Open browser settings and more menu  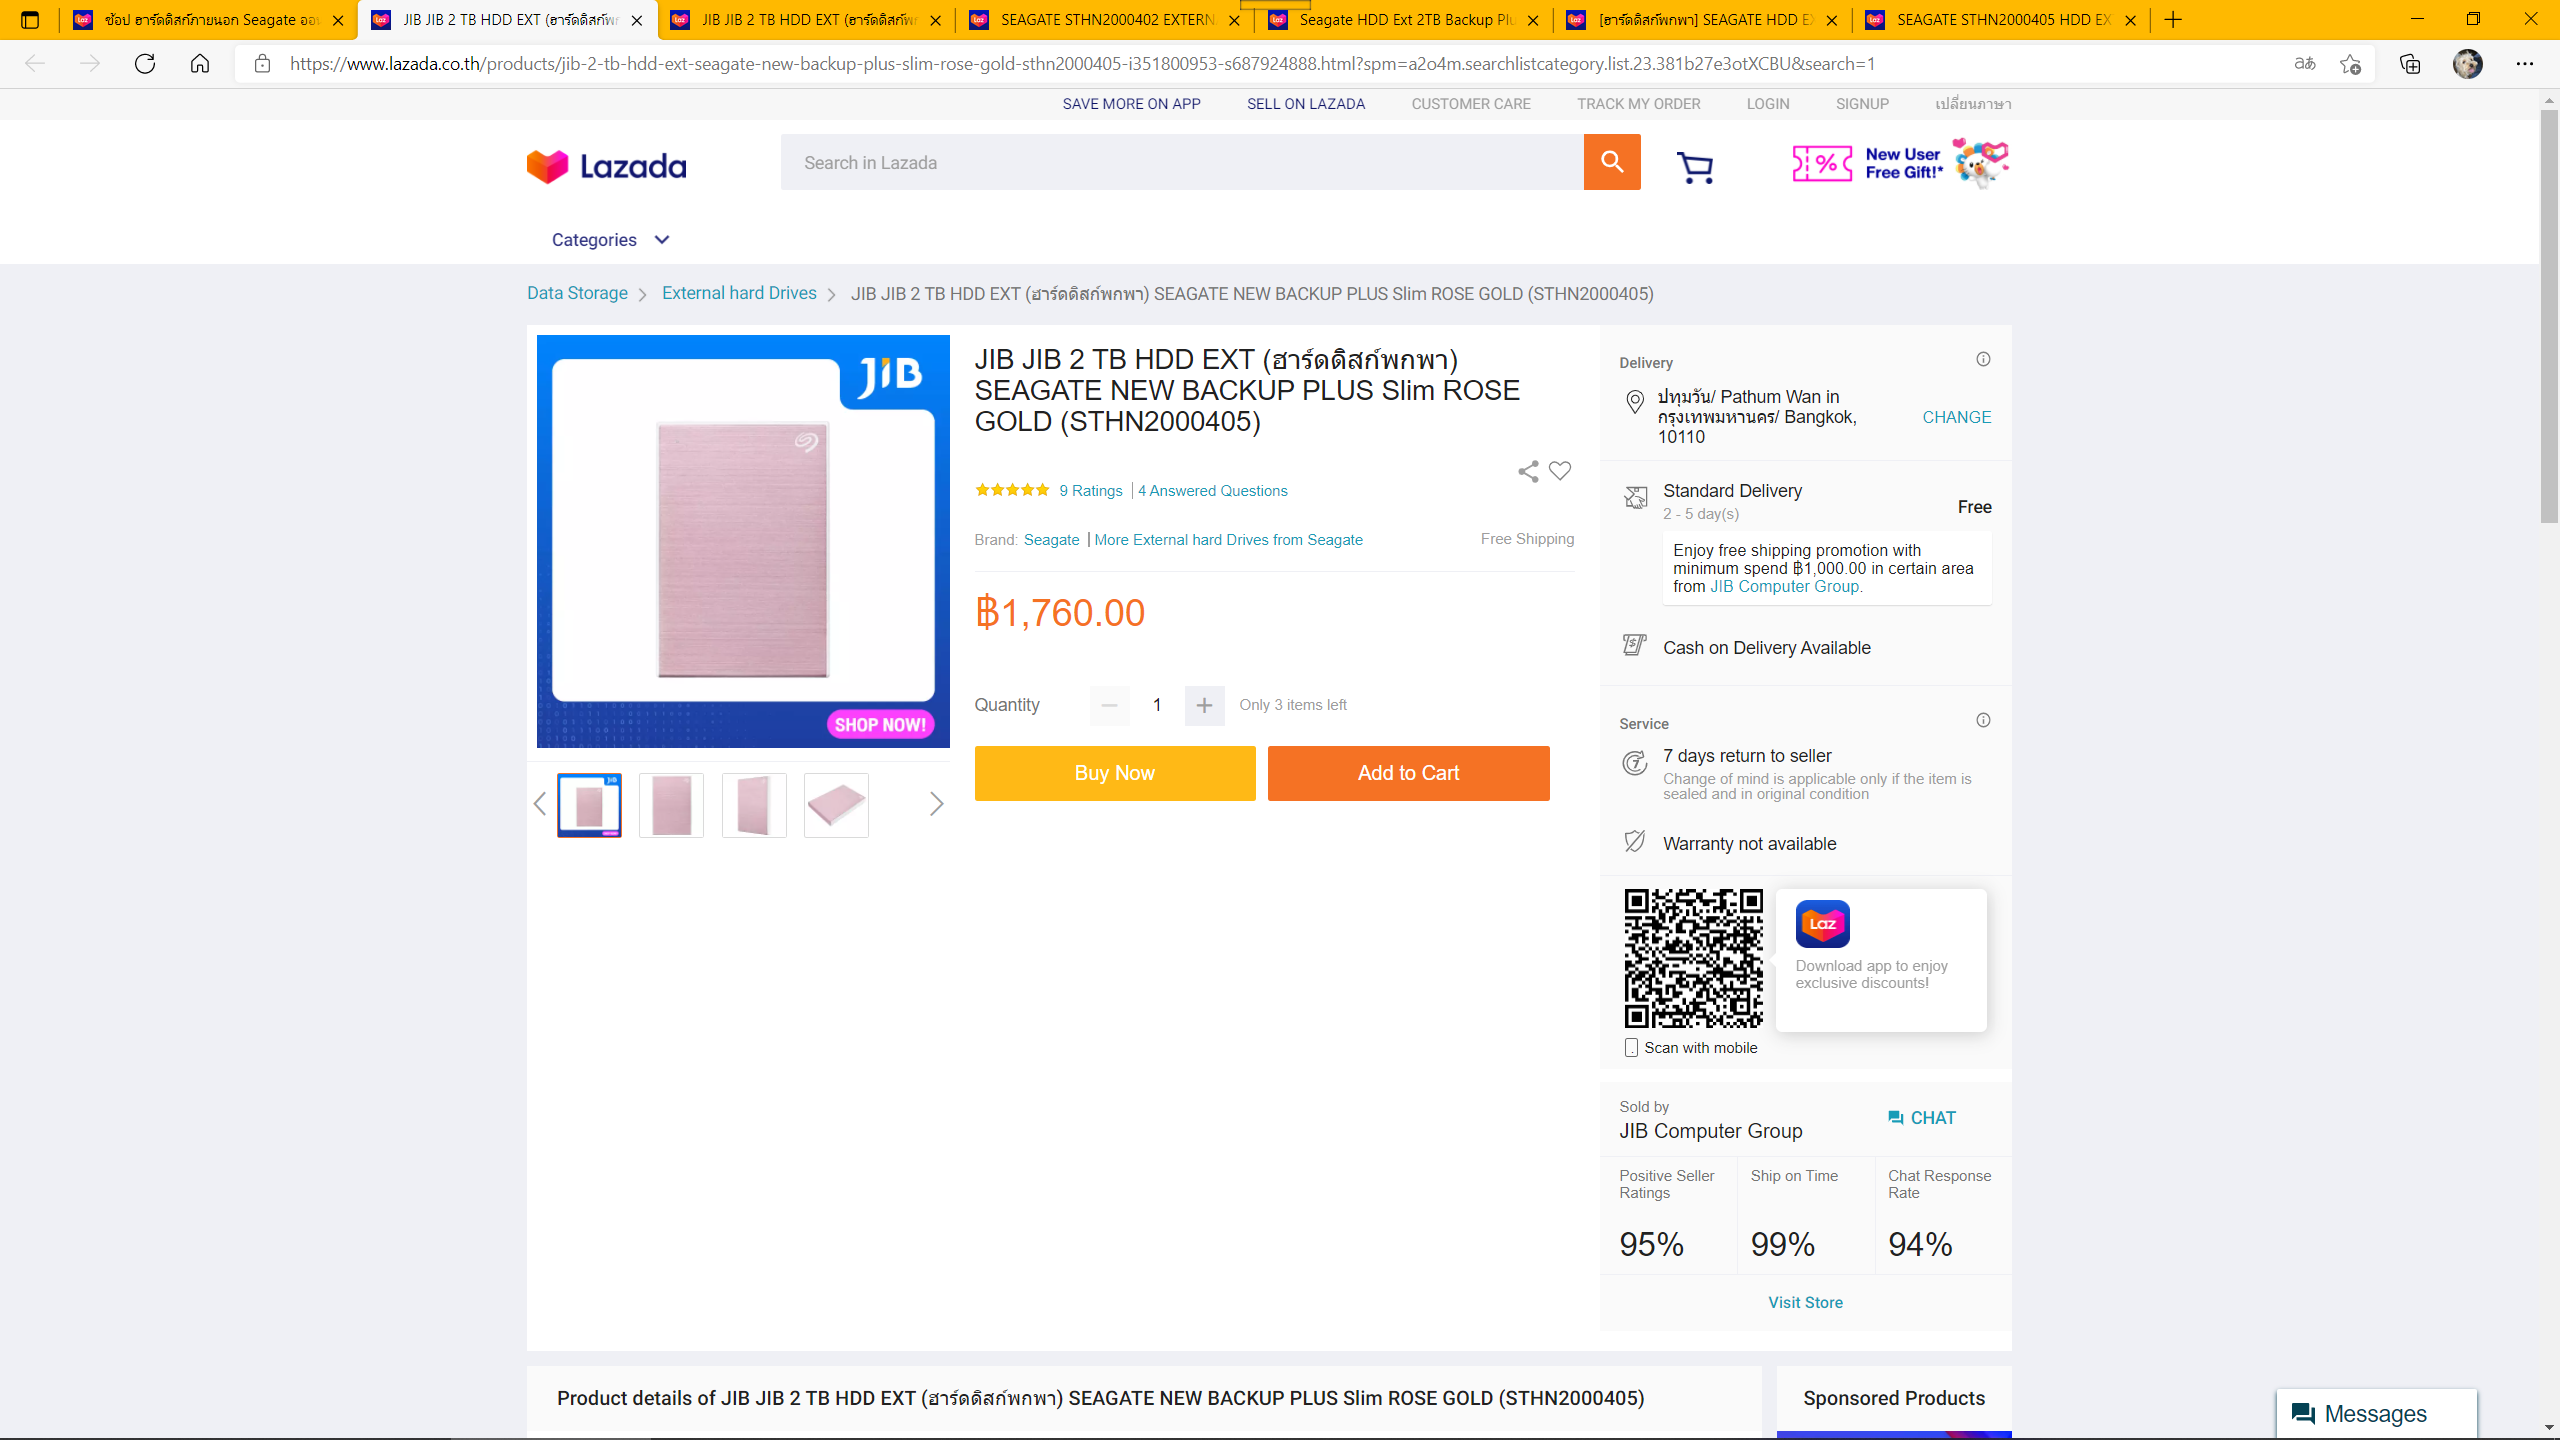click(2525, 64)
